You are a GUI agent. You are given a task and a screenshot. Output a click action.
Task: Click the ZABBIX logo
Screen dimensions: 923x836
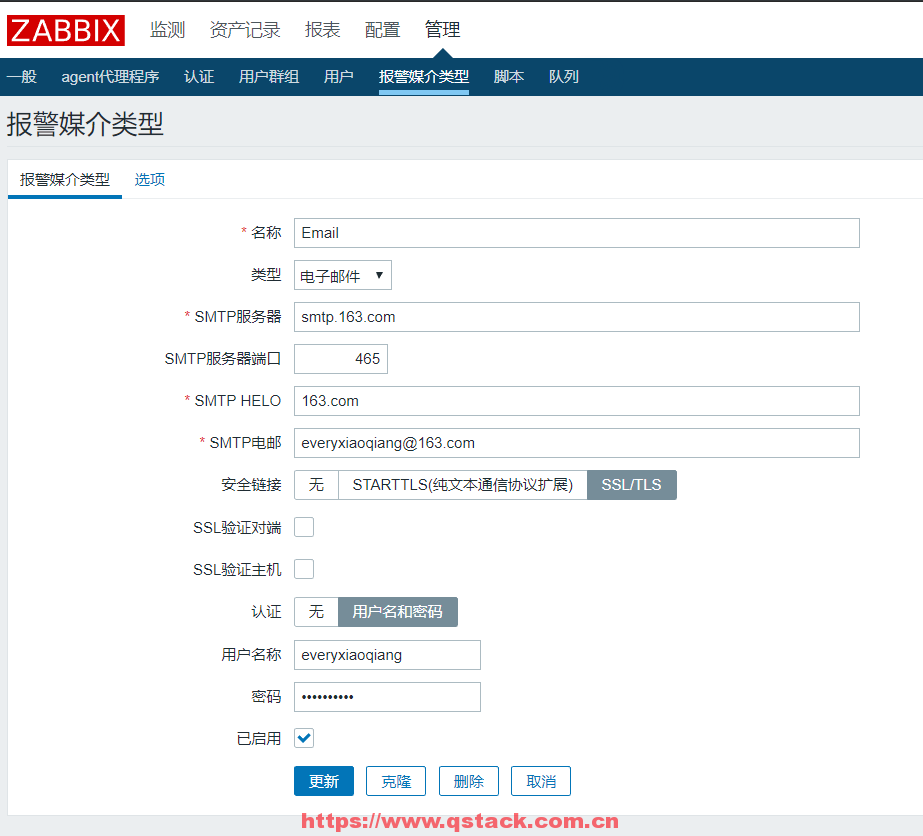click(x=66, y=30)
